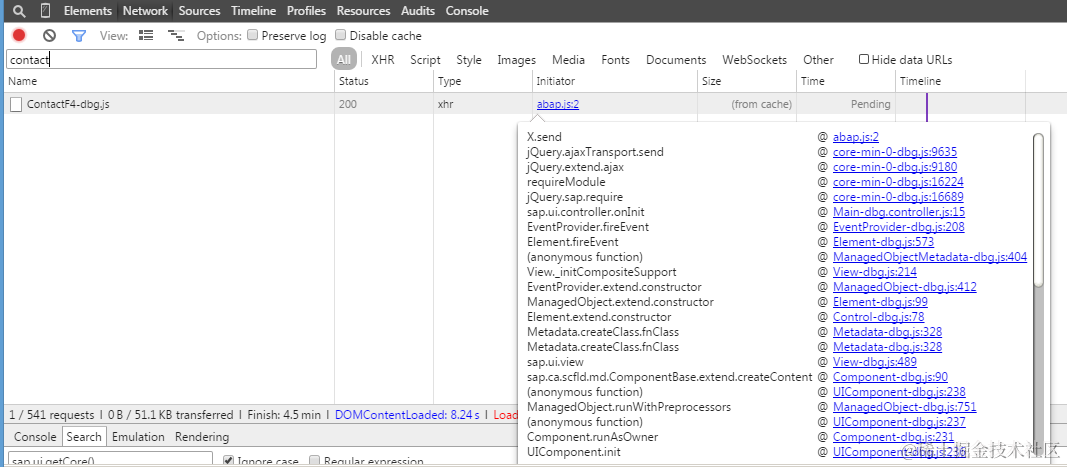
Task: Switch to large request rows view icon
Action: pyautogui.click(x=146, y=35)
